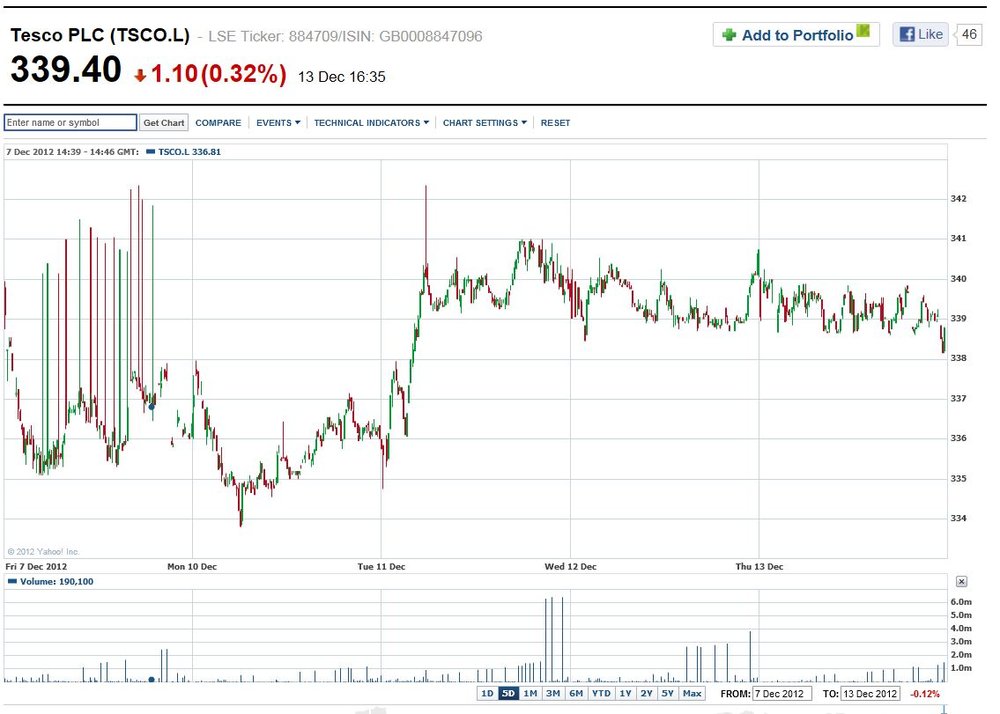This screenshot has width=1000, height=714.
Task: Click the Wed 12 Dec date label
Action: (571, 566)
